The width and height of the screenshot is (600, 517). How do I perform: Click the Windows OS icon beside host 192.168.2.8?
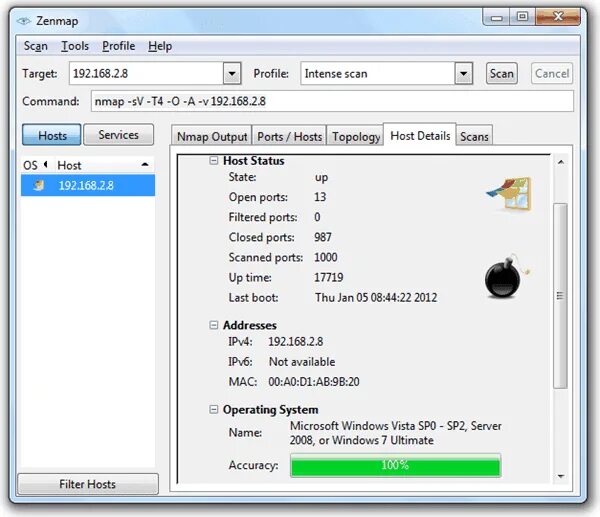click(39, 186)
